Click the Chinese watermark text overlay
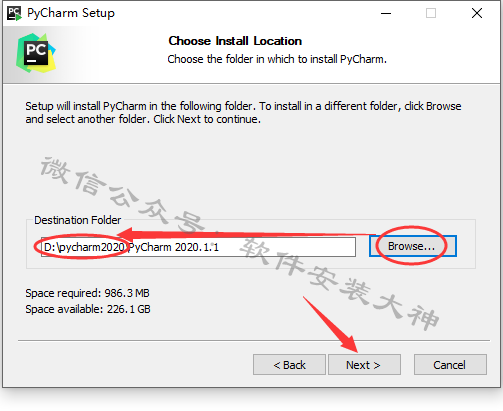 click(240, 243)
